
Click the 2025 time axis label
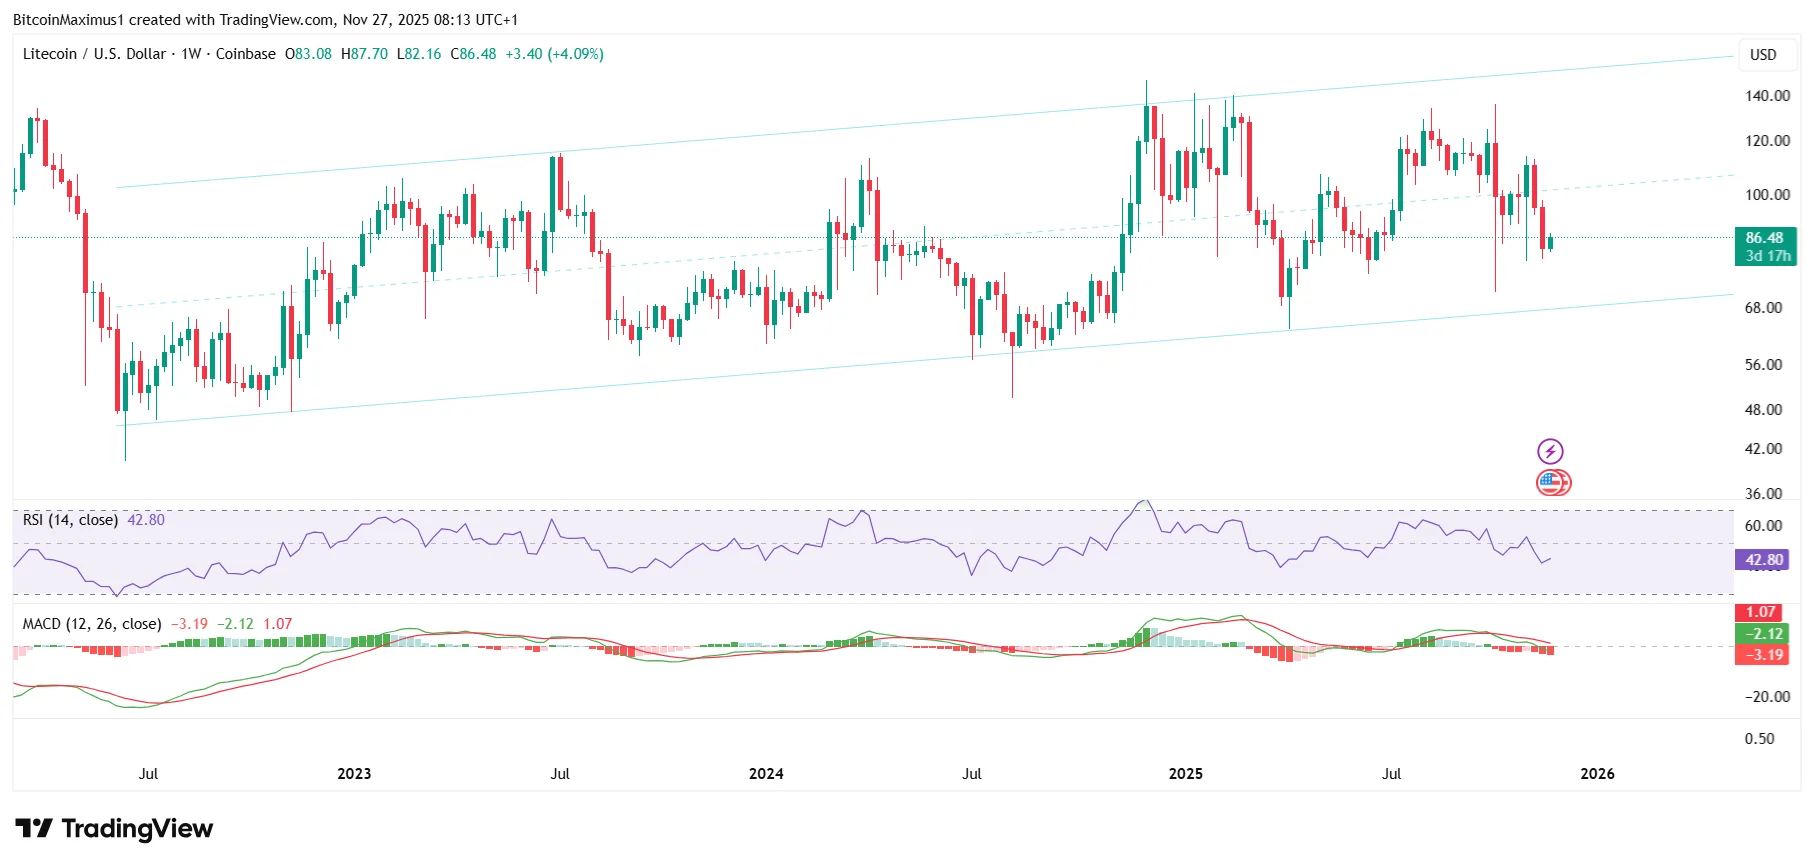(1185, 774)
